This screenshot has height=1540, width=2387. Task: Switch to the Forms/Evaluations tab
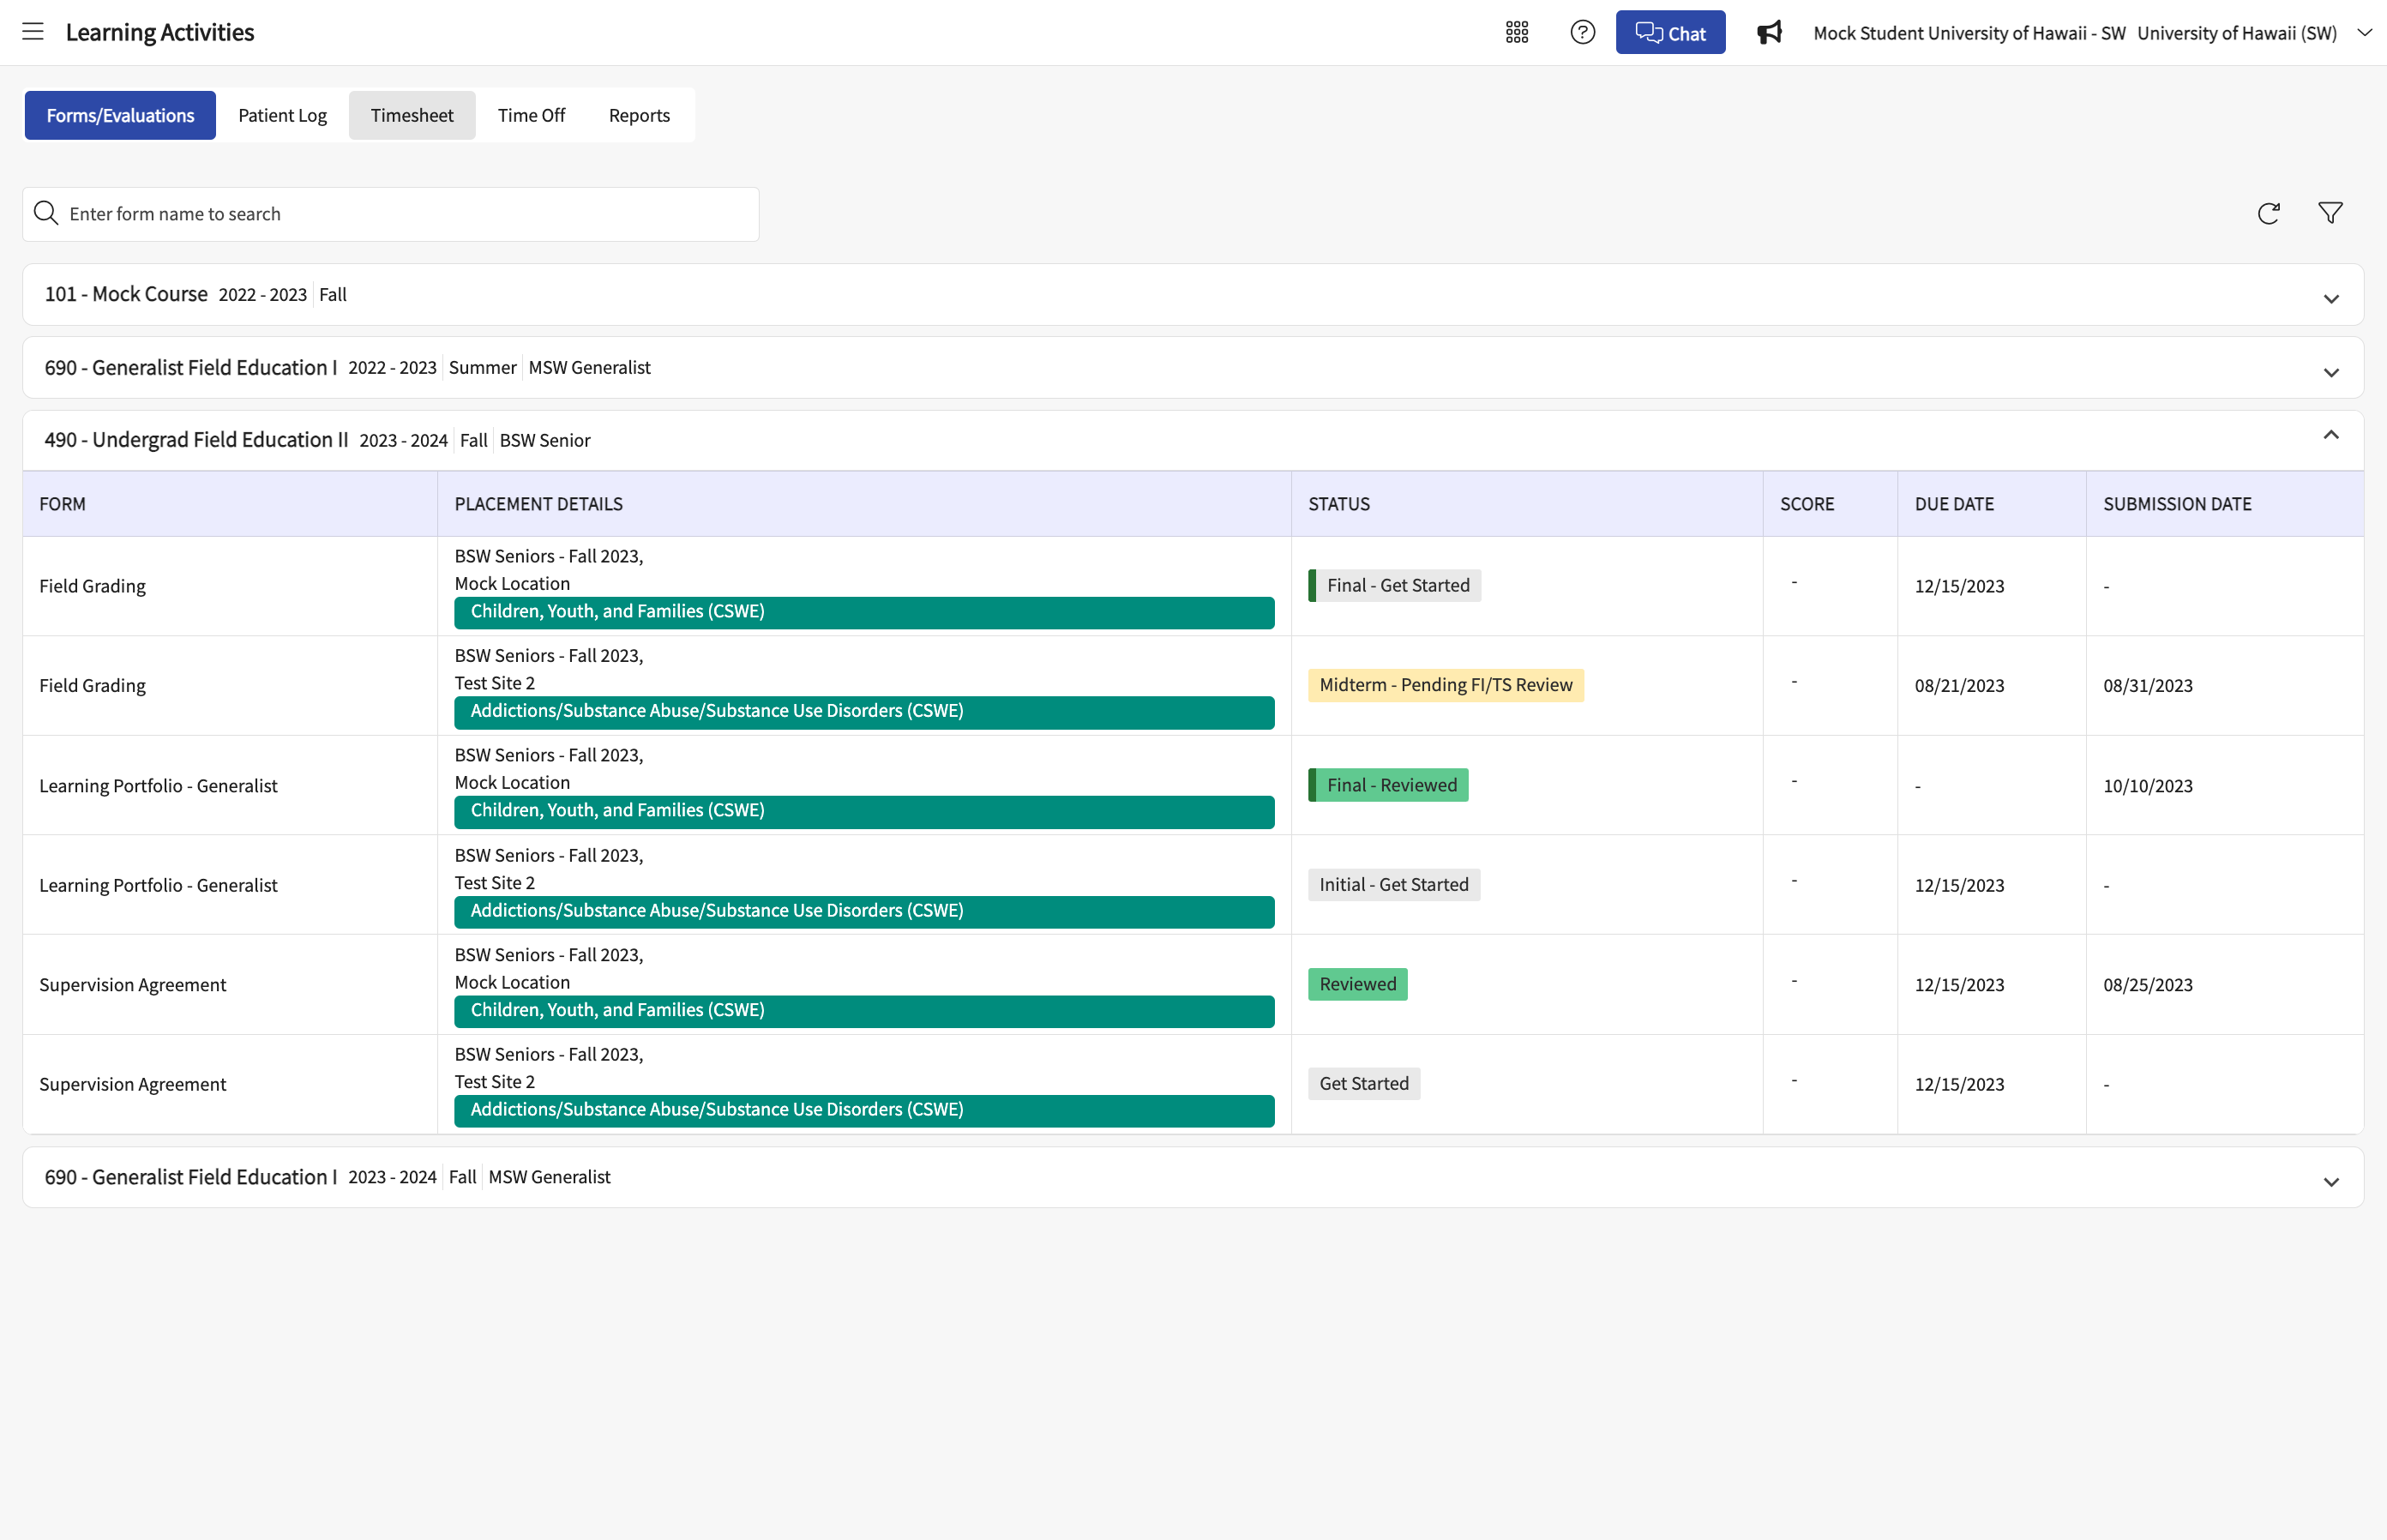(120, 115)
